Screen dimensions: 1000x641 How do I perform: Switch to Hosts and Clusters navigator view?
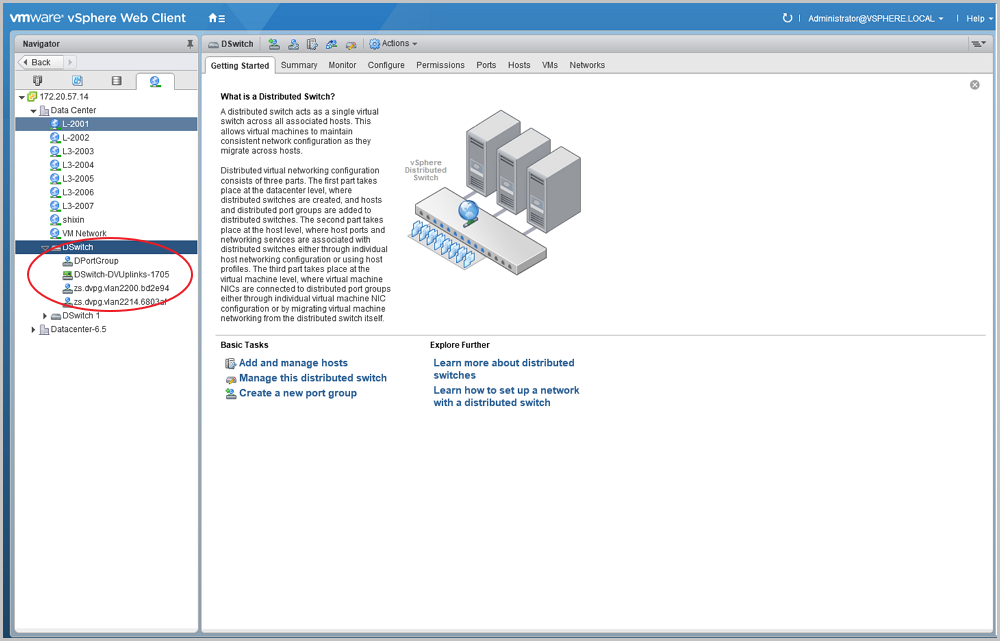[x=38, y=81]
